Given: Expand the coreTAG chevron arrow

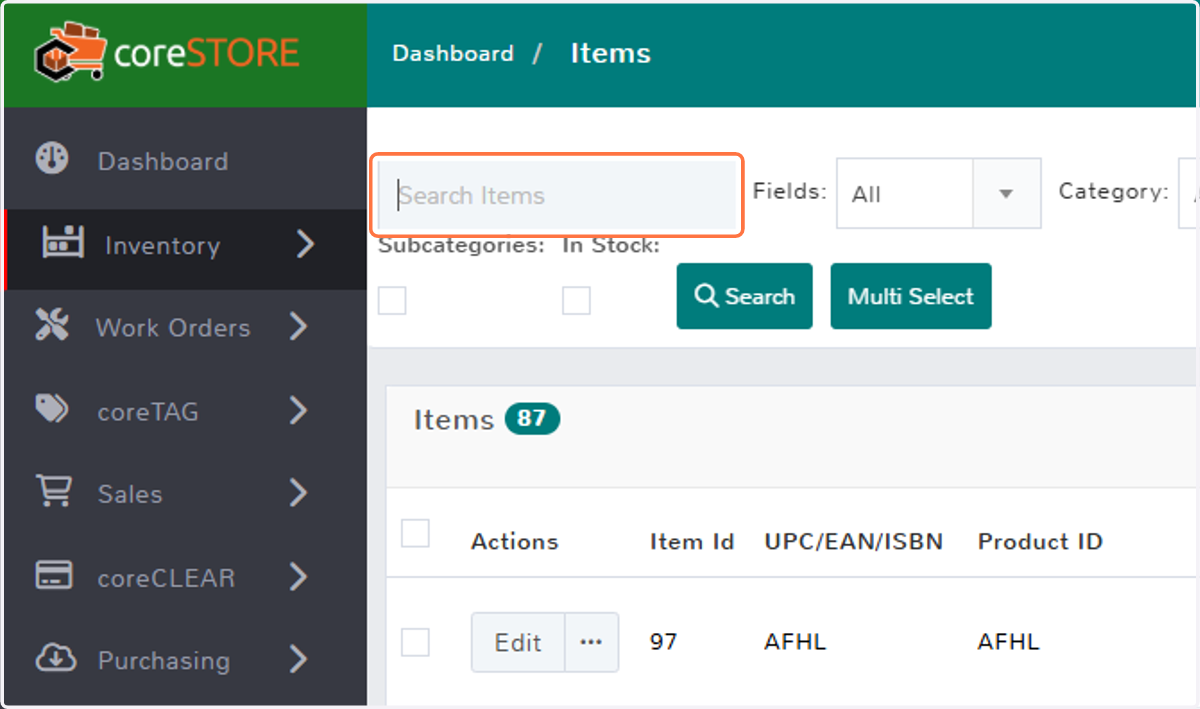Looking at the screenshot, I should [x=298, y=410].
